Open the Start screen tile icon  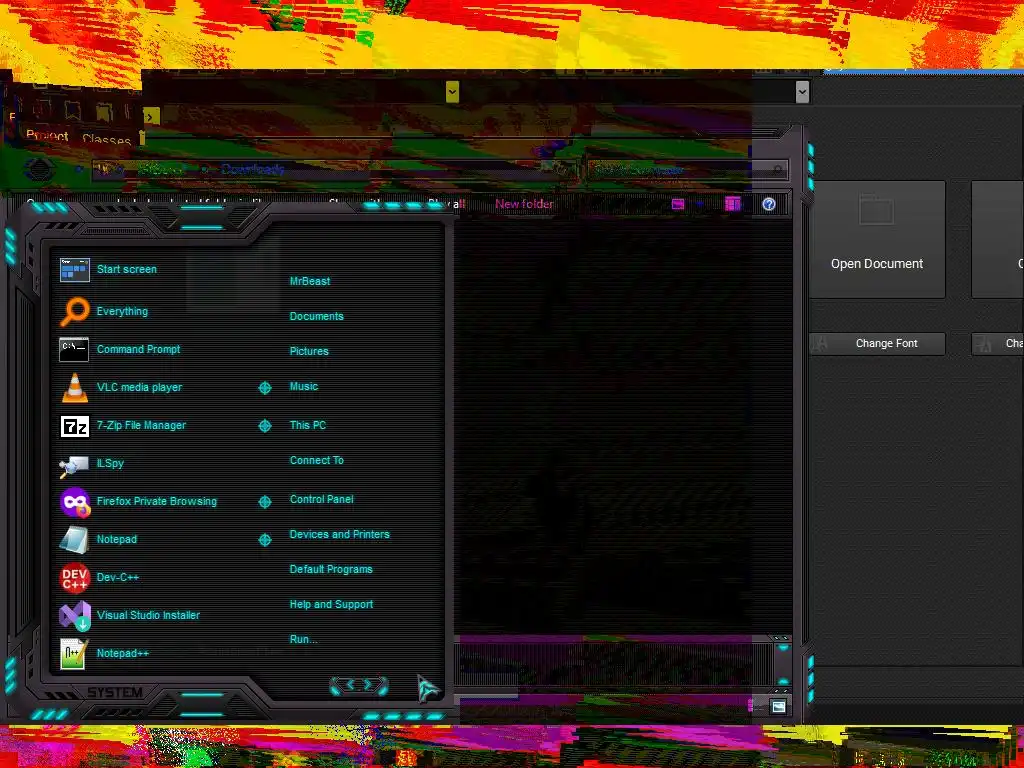pos(74,270)
